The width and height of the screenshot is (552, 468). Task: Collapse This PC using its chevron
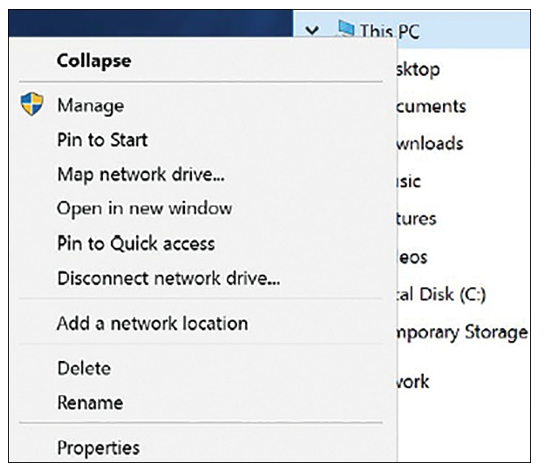[x=312, y=31]
